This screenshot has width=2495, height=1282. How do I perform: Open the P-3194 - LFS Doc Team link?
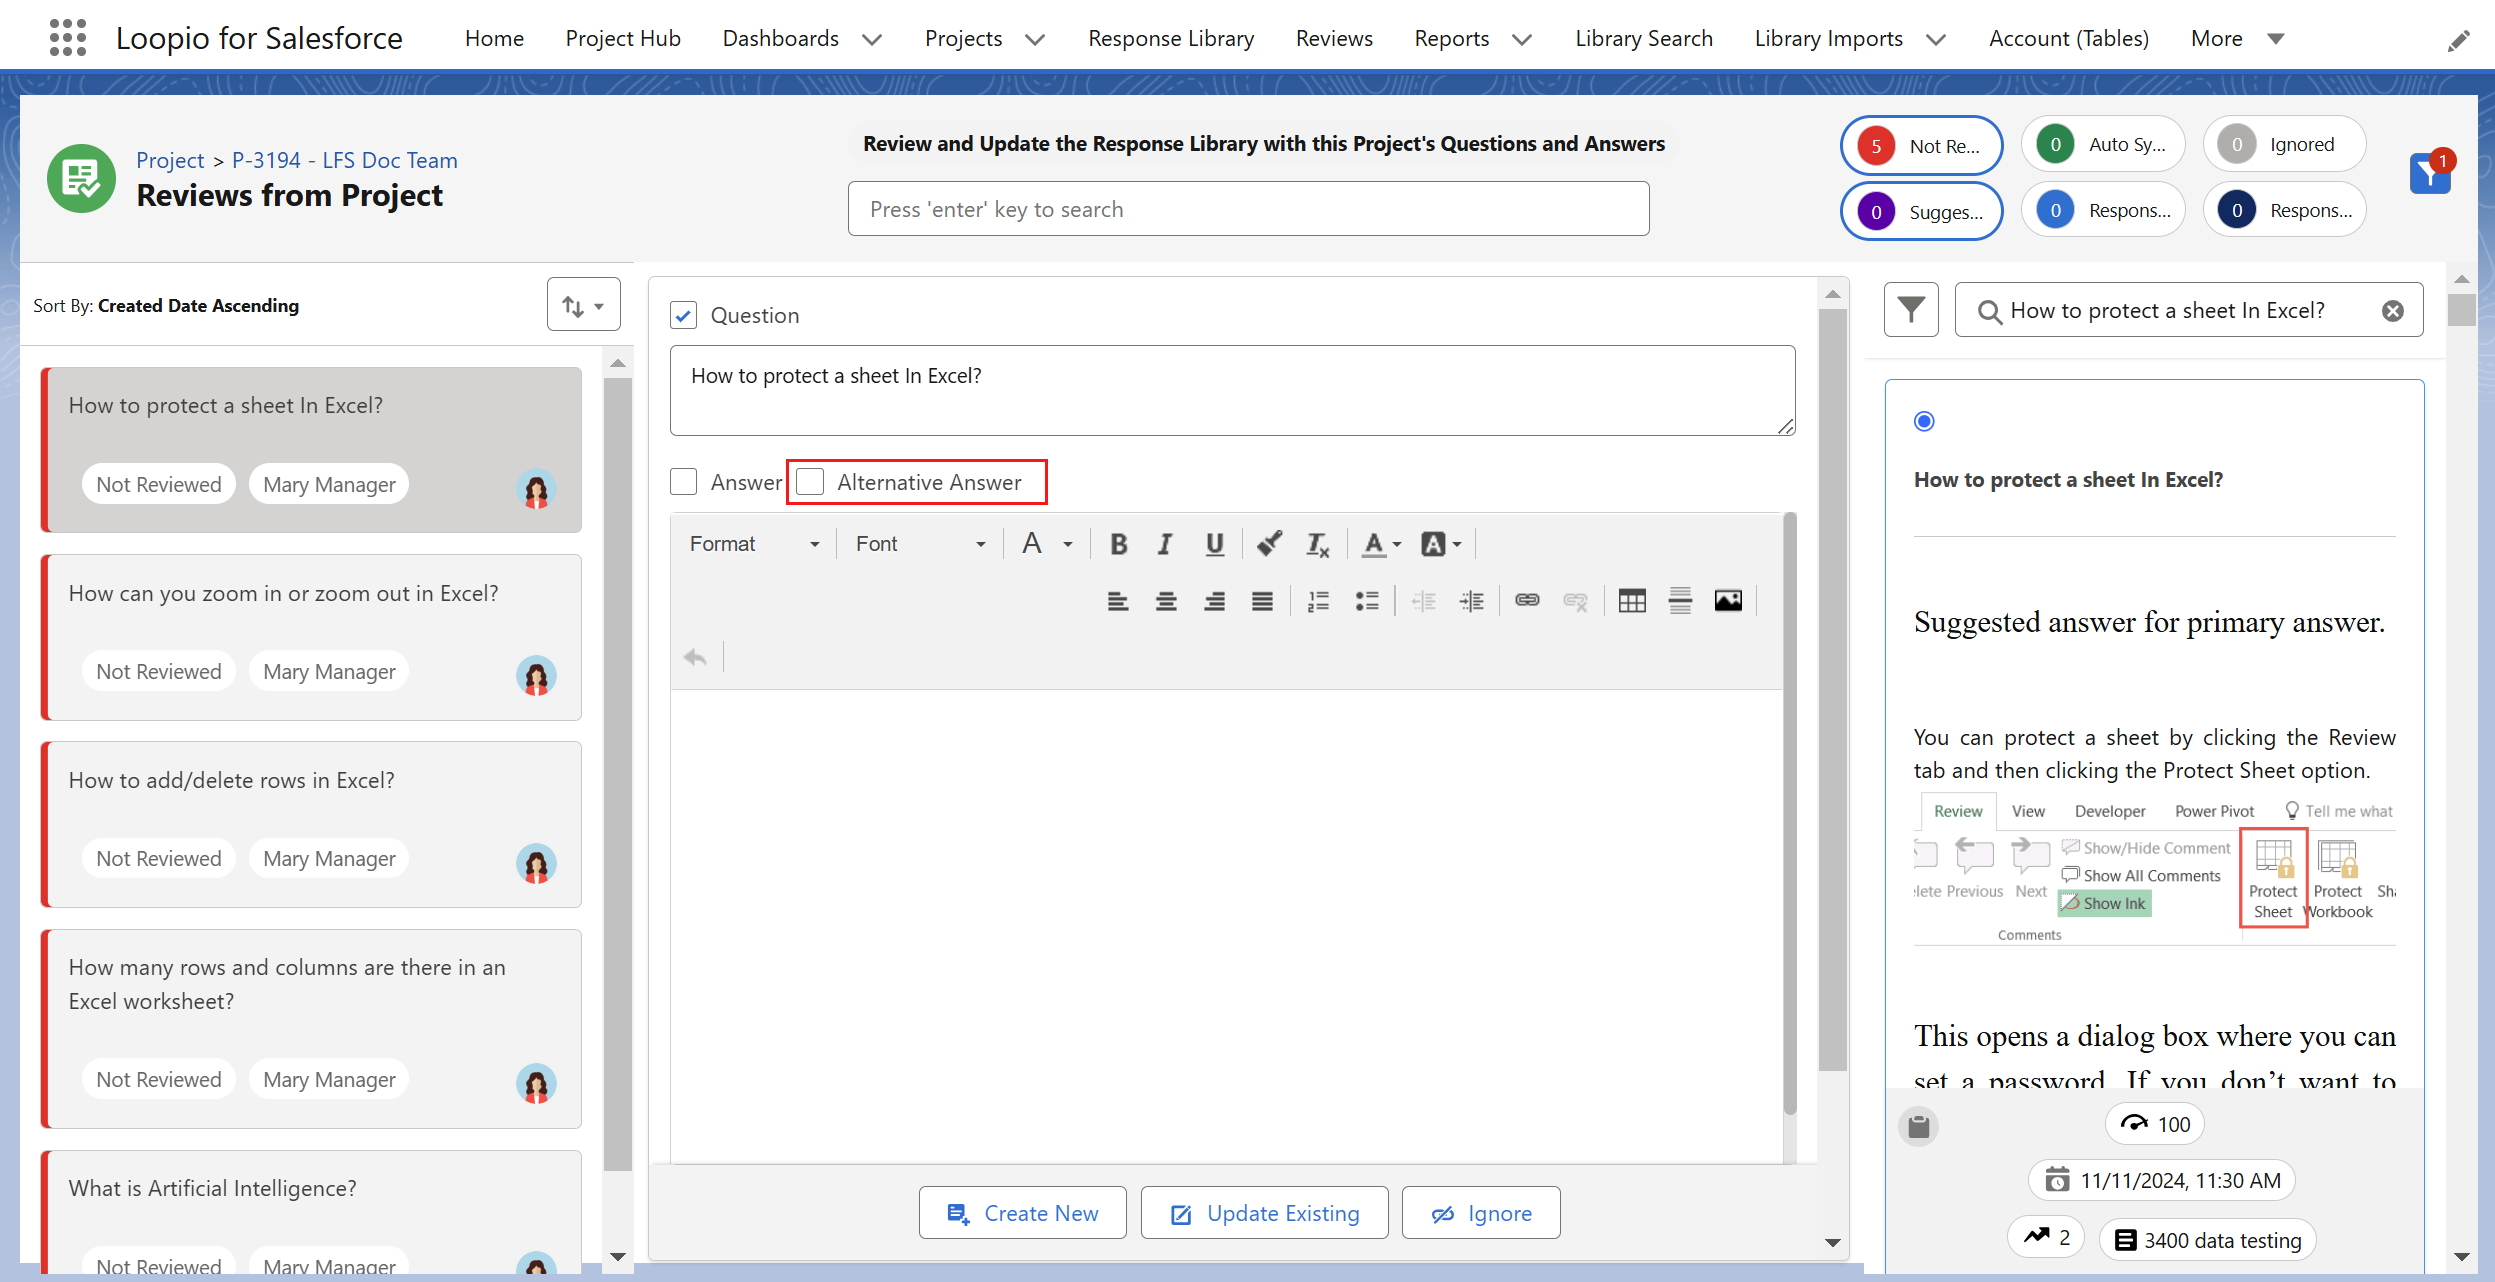coord(345,160)
